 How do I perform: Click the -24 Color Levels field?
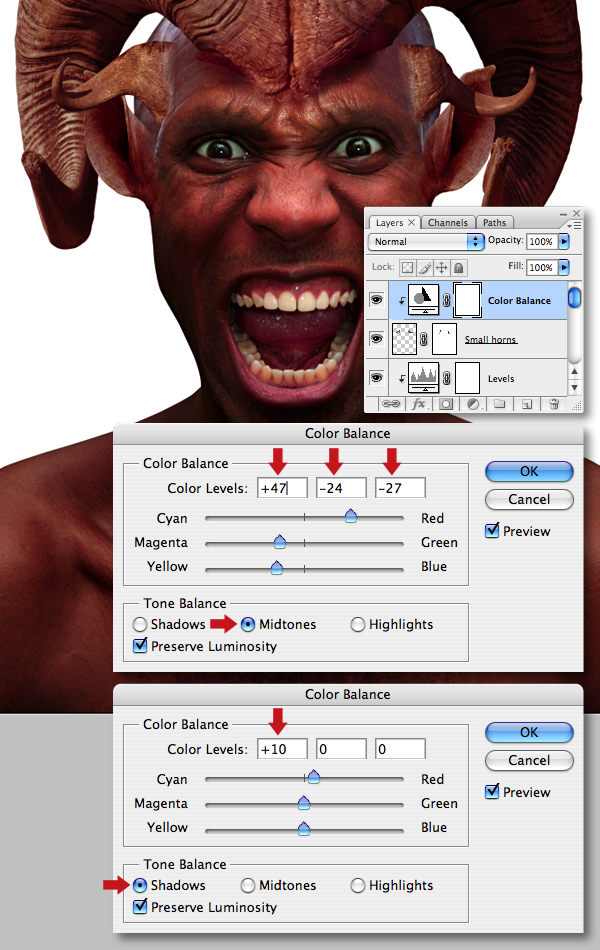pos(341,488)
